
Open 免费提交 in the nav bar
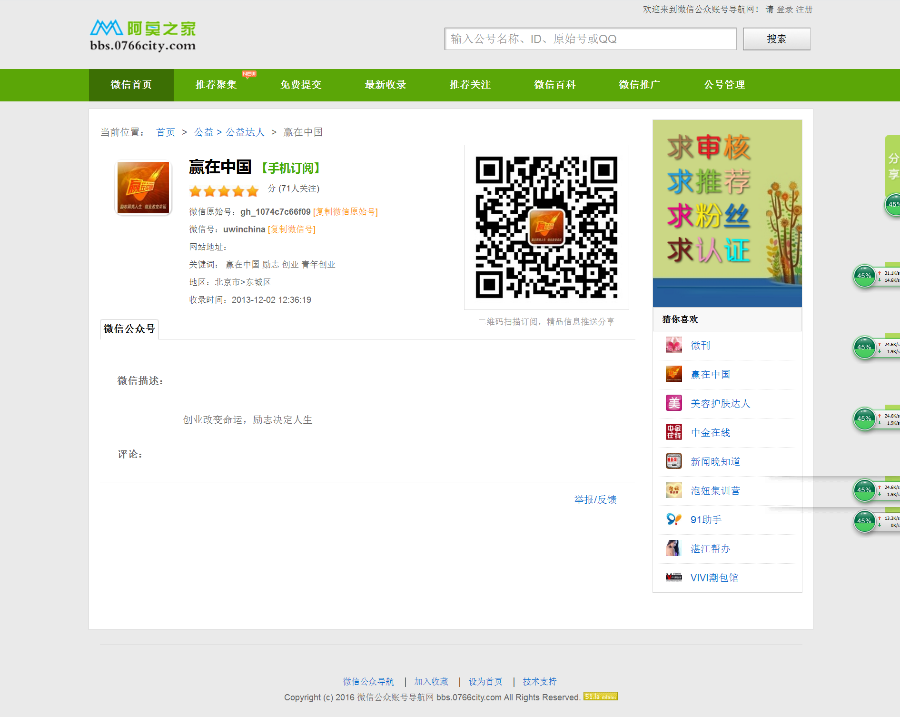[x=301, y=85]
